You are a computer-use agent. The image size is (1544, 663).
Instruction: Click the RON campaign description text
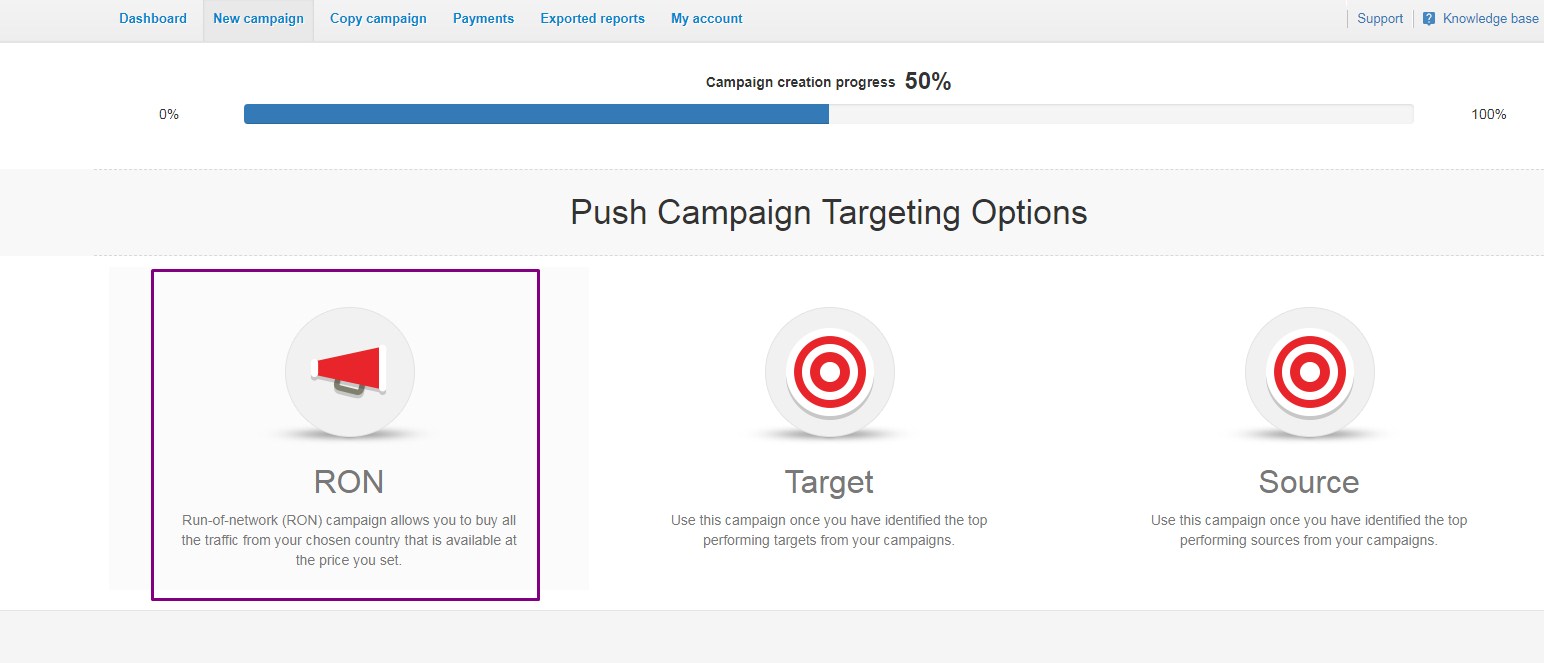[x=349, y=540]
